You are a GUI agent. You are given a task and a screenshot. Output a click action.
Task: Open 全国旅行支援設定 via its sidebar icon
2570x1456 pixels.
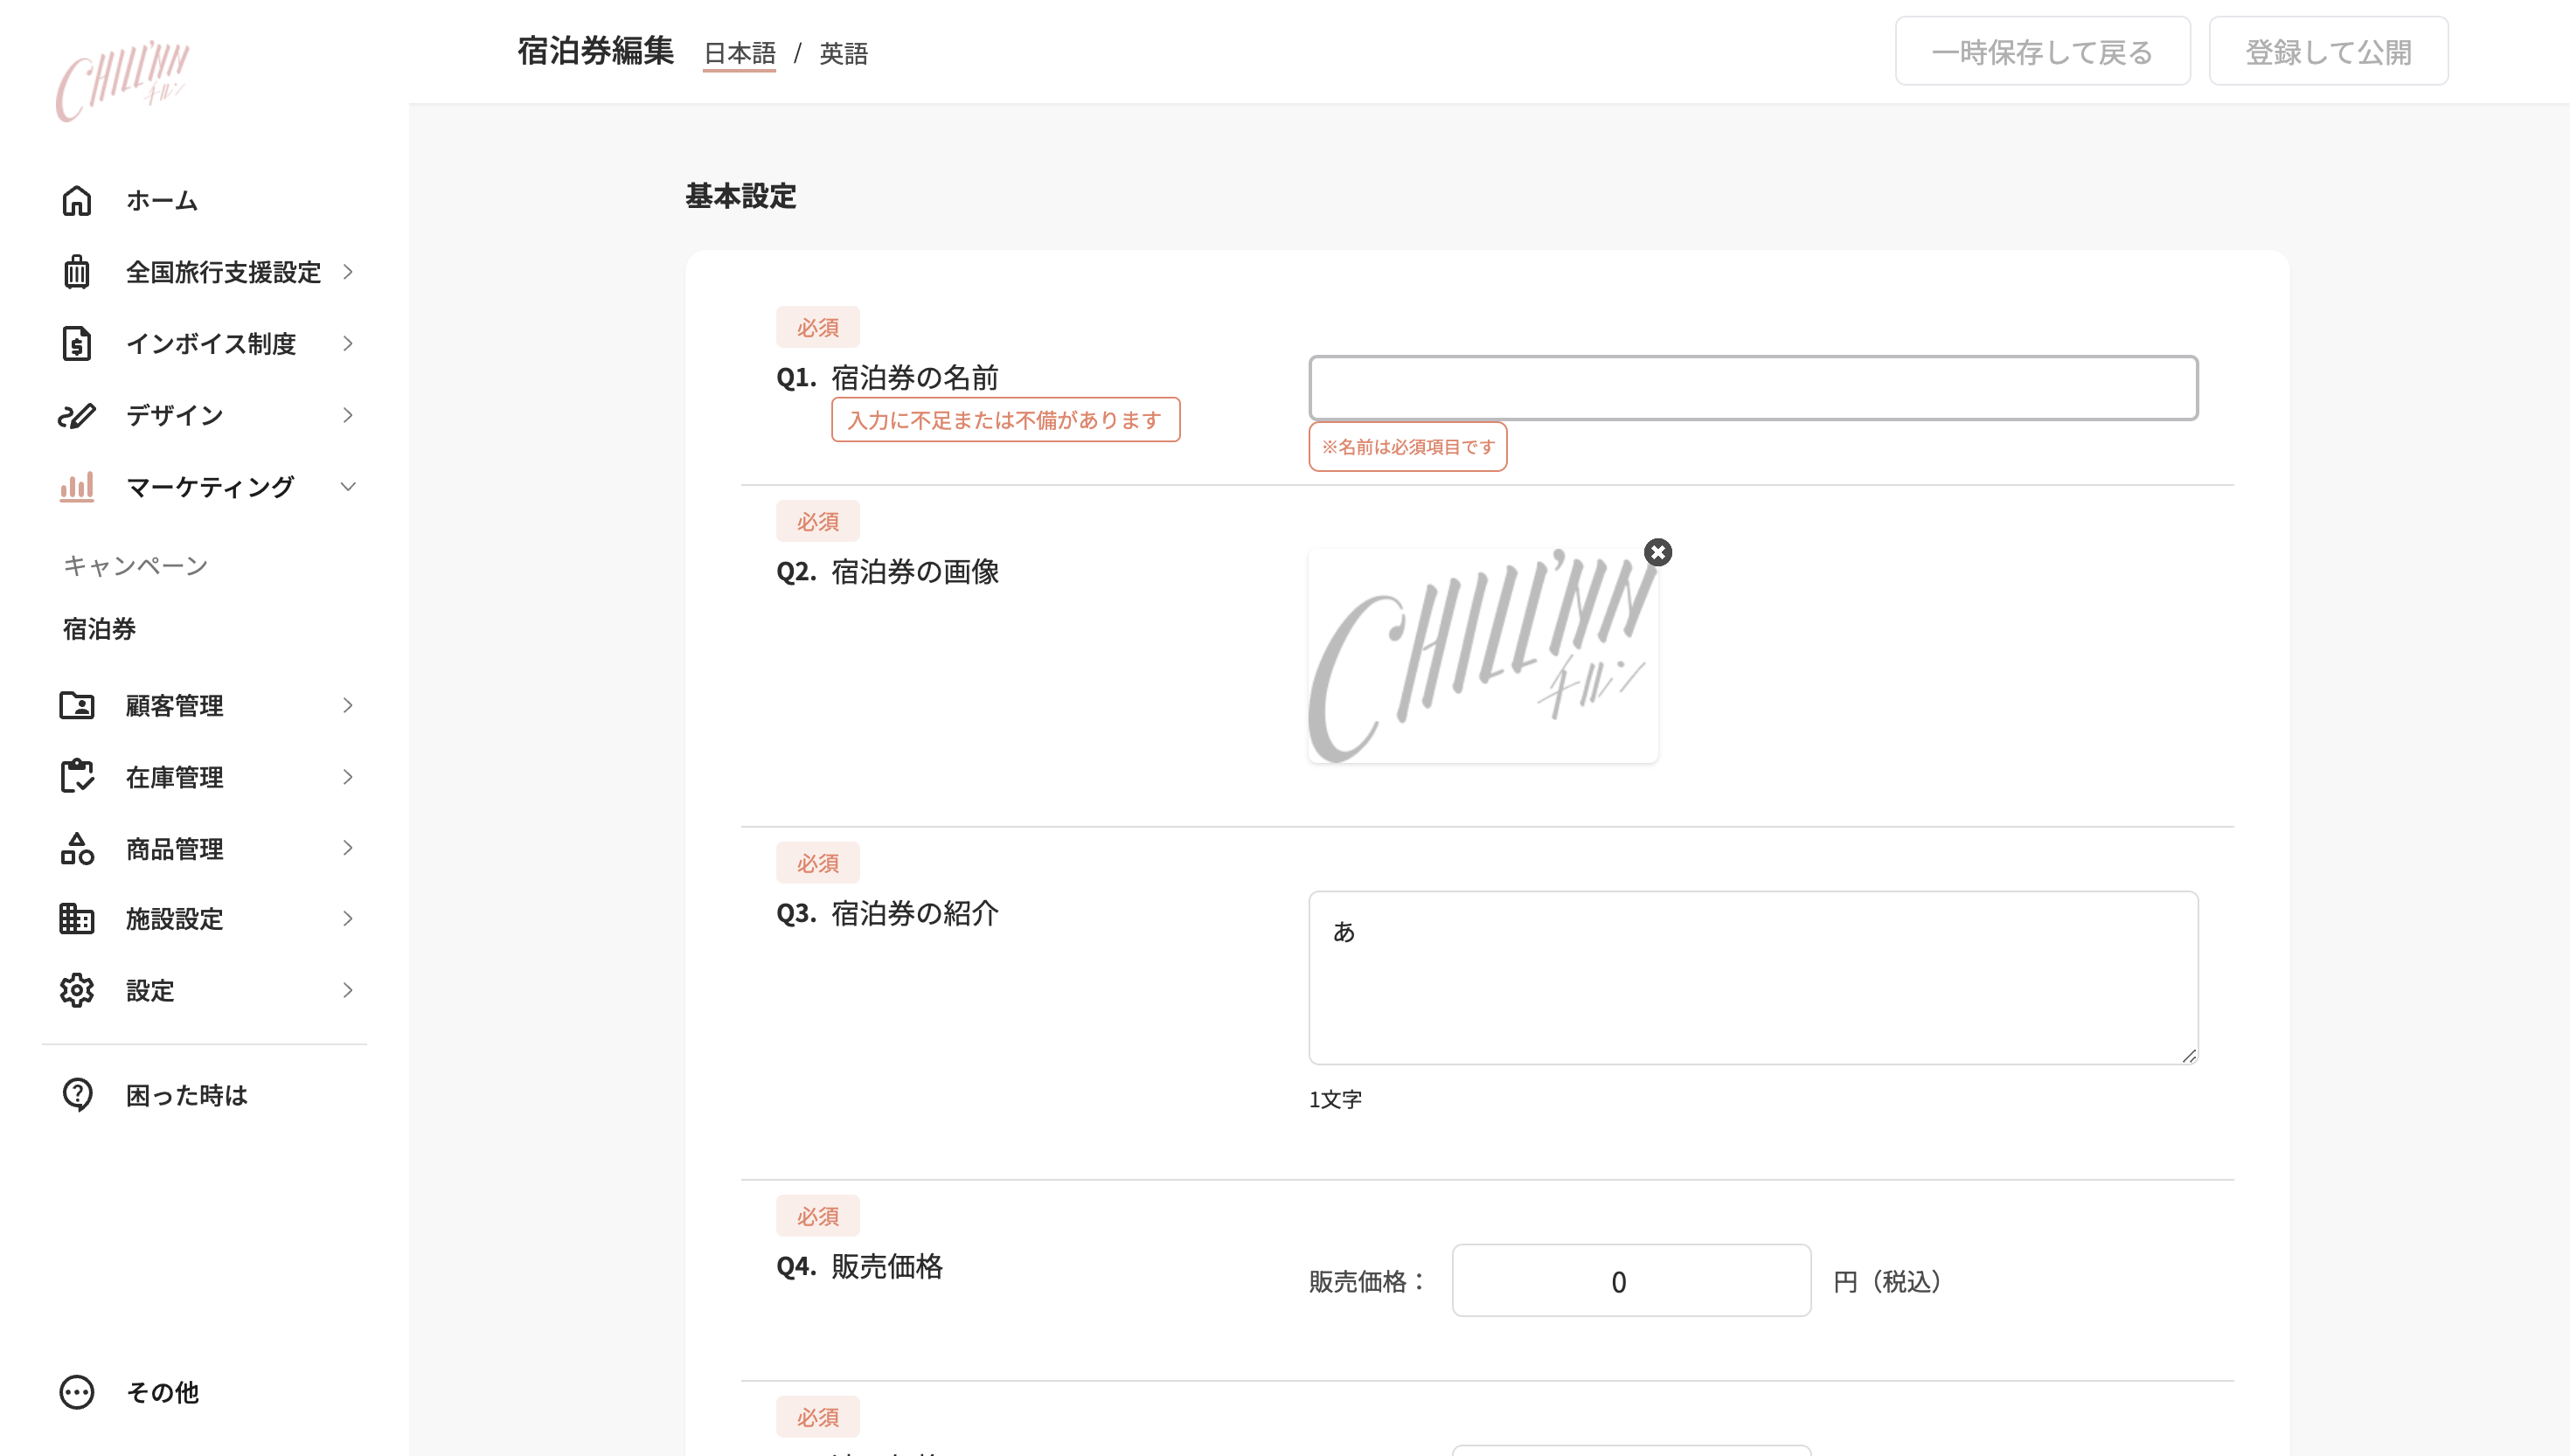point(77,272)
